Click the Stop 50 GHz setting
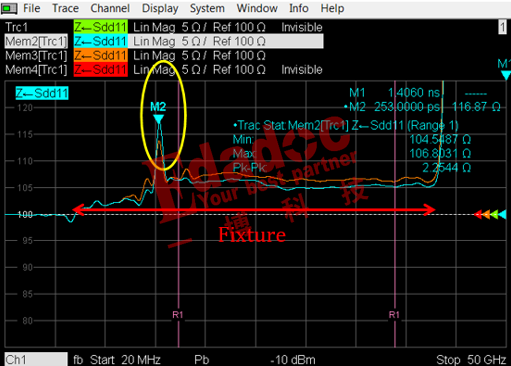The width and height of the screenshot is (511, 366). coord(471,360)
